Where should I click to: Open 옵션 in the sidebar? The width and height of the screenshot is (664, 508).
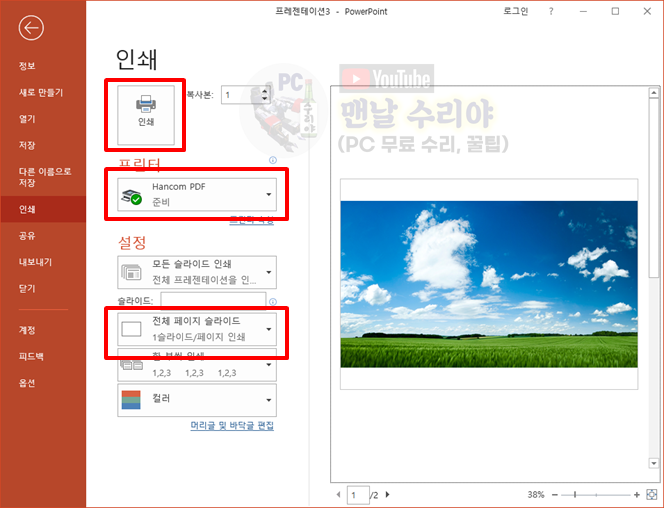[27, 383]
